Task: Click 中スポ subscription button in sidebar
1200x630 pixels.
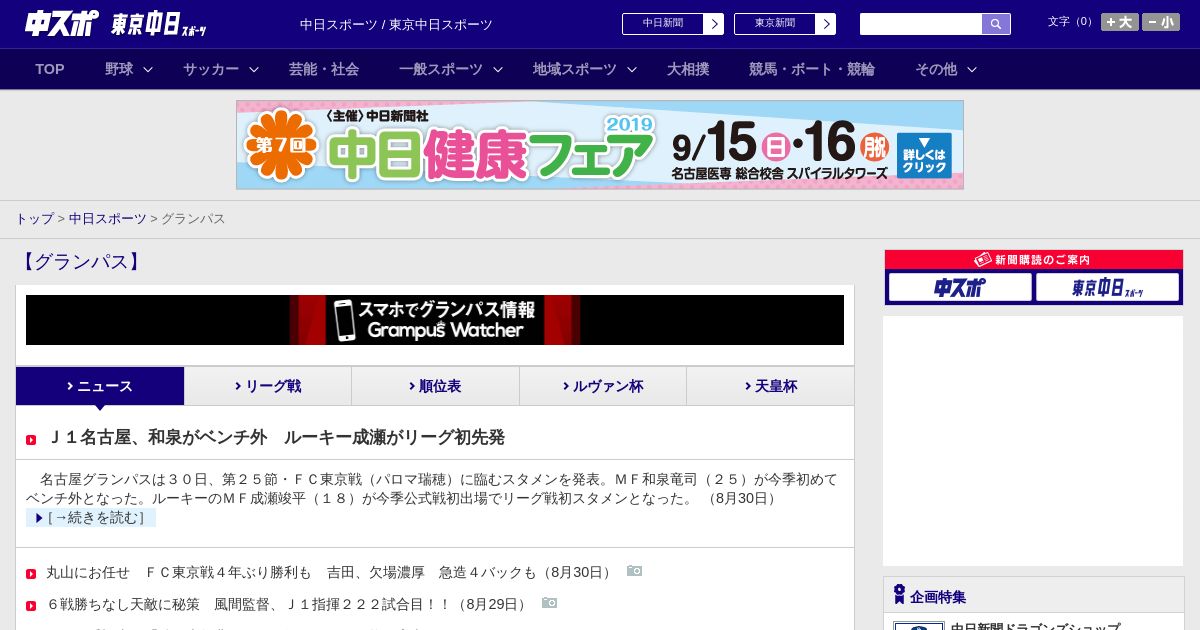Action: (x=960, y=288)
